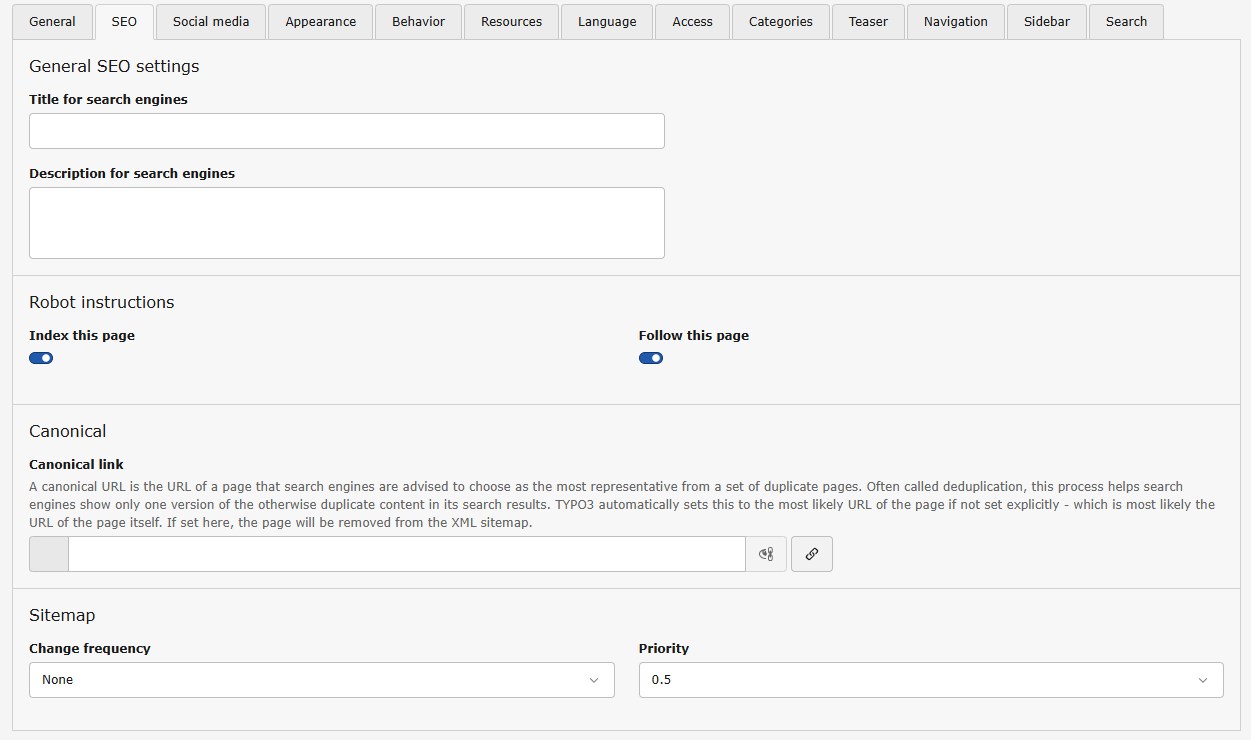1251x740 pixels.
Task: Switch to the General tab
Action: 52,22
